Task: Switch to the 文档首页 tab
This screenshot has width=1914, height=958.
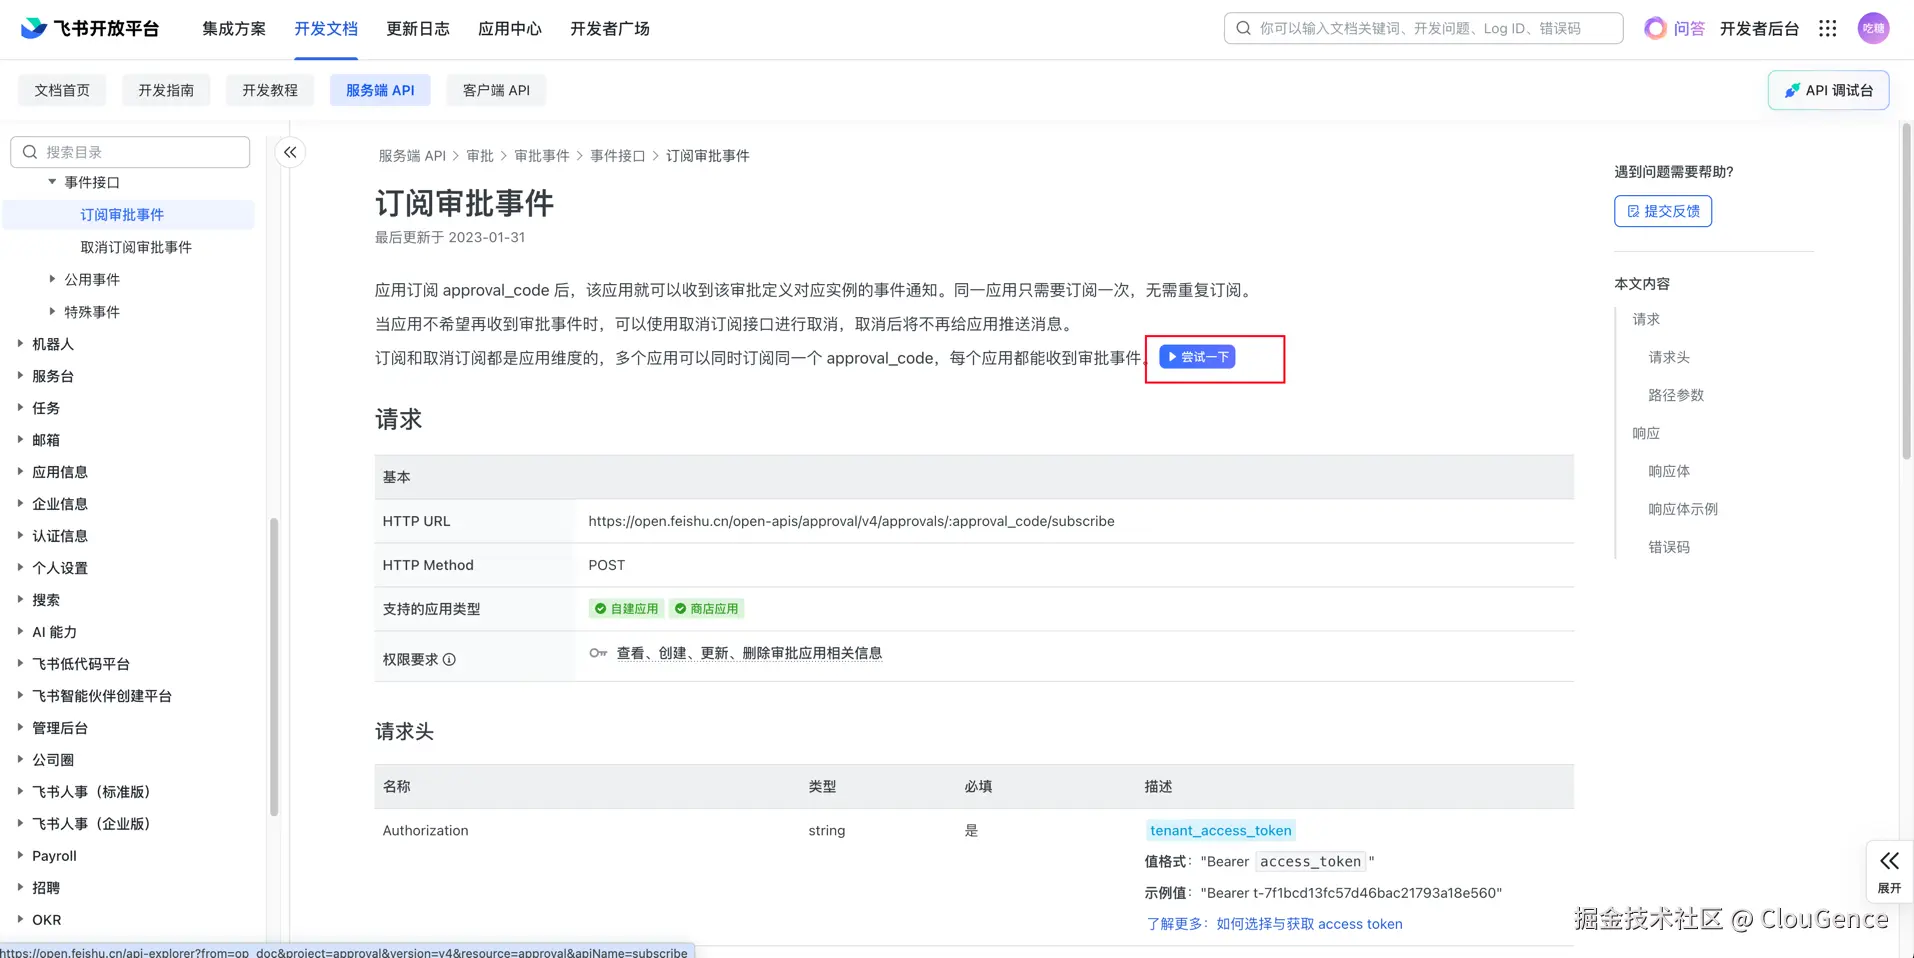Action: pos(62,90)
